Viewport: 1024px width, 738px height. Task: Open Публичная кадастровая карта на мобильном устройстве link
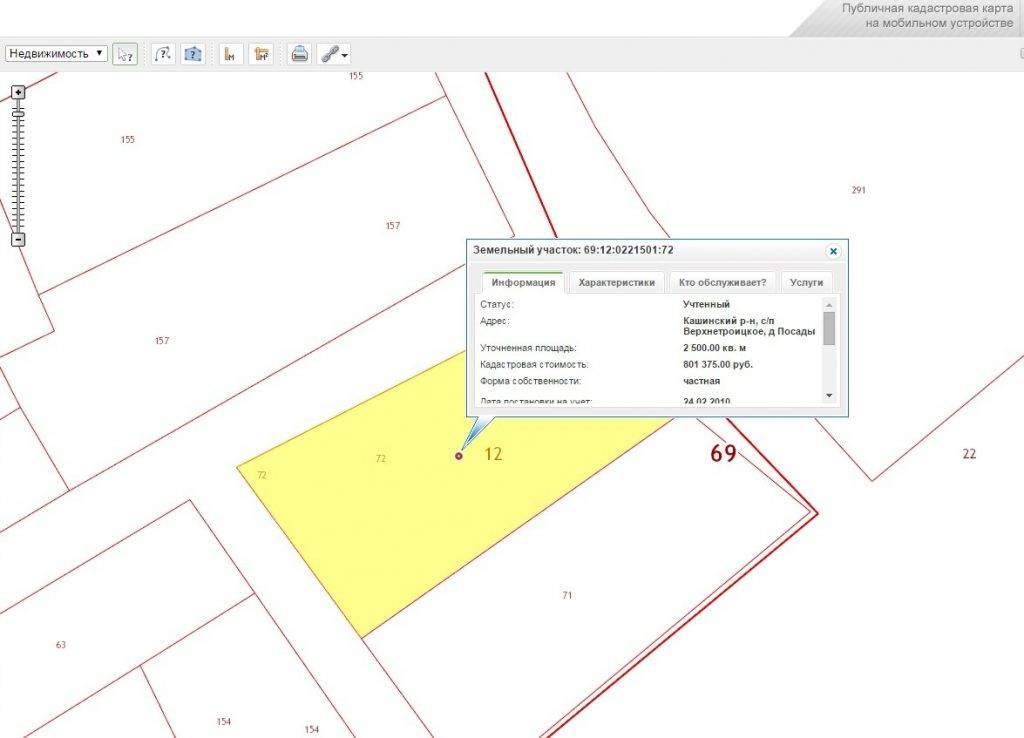(927, 16)
